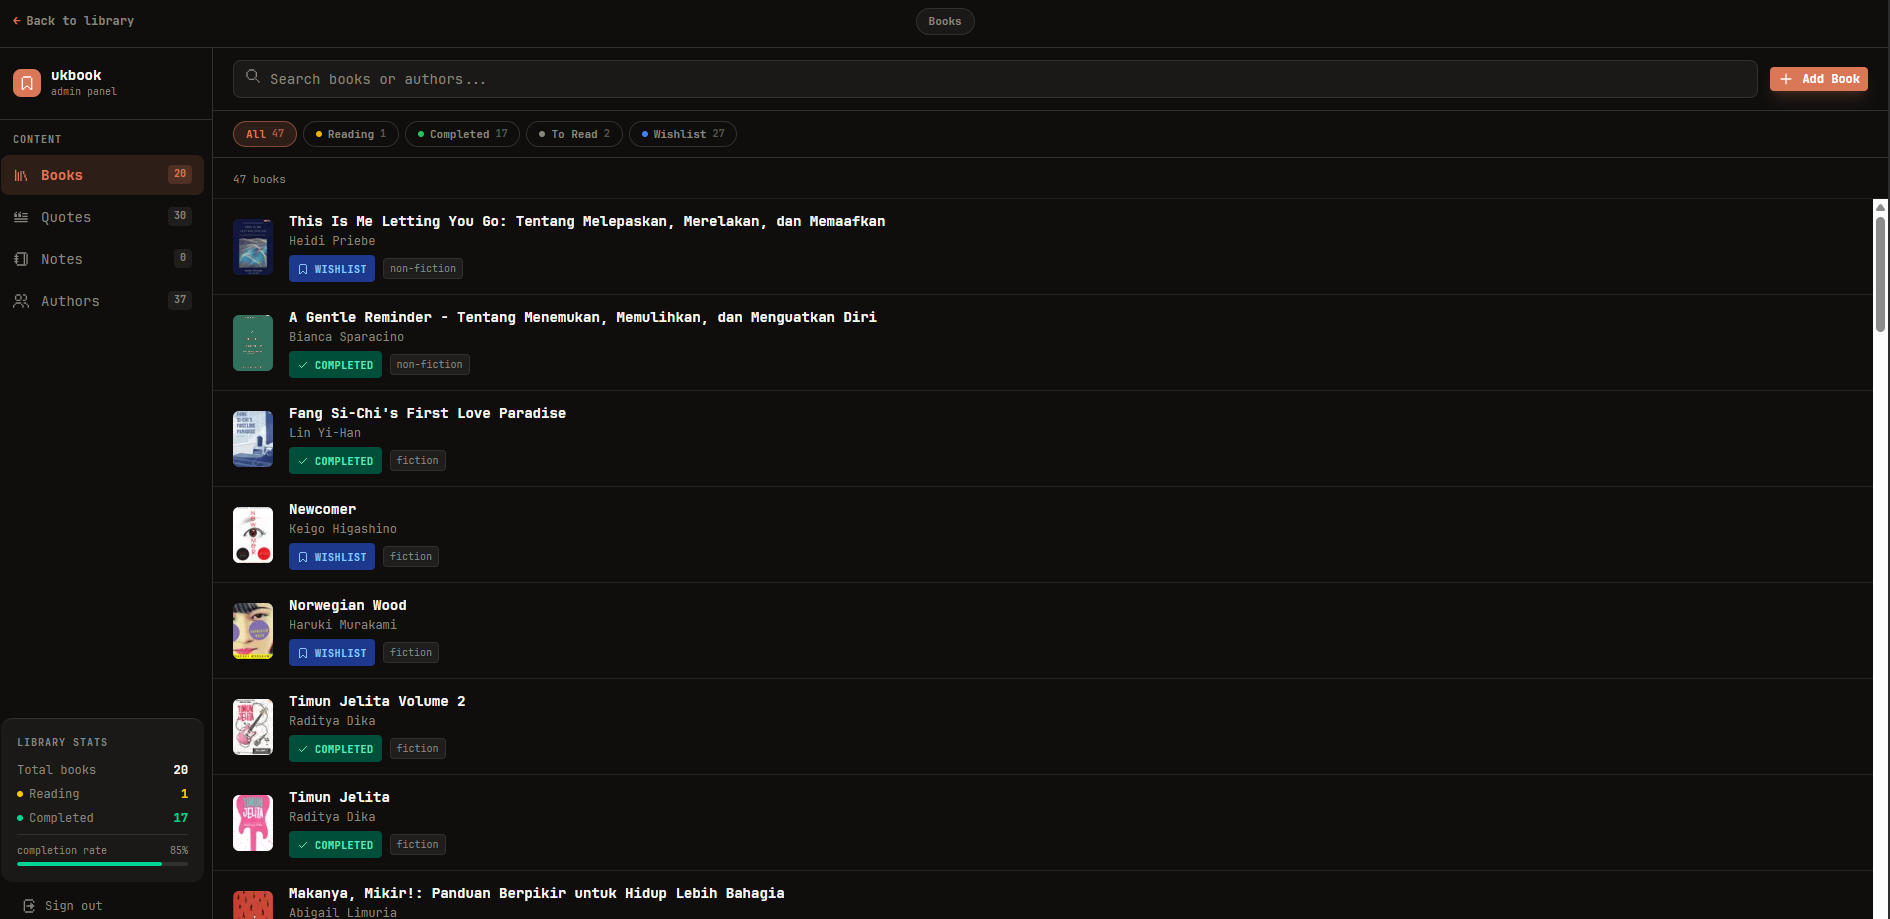The height and width of the screenshot is (919, 1890).
Task: Open the pink Timun Jelita cover thumbnail
Action: pos(253,823)
